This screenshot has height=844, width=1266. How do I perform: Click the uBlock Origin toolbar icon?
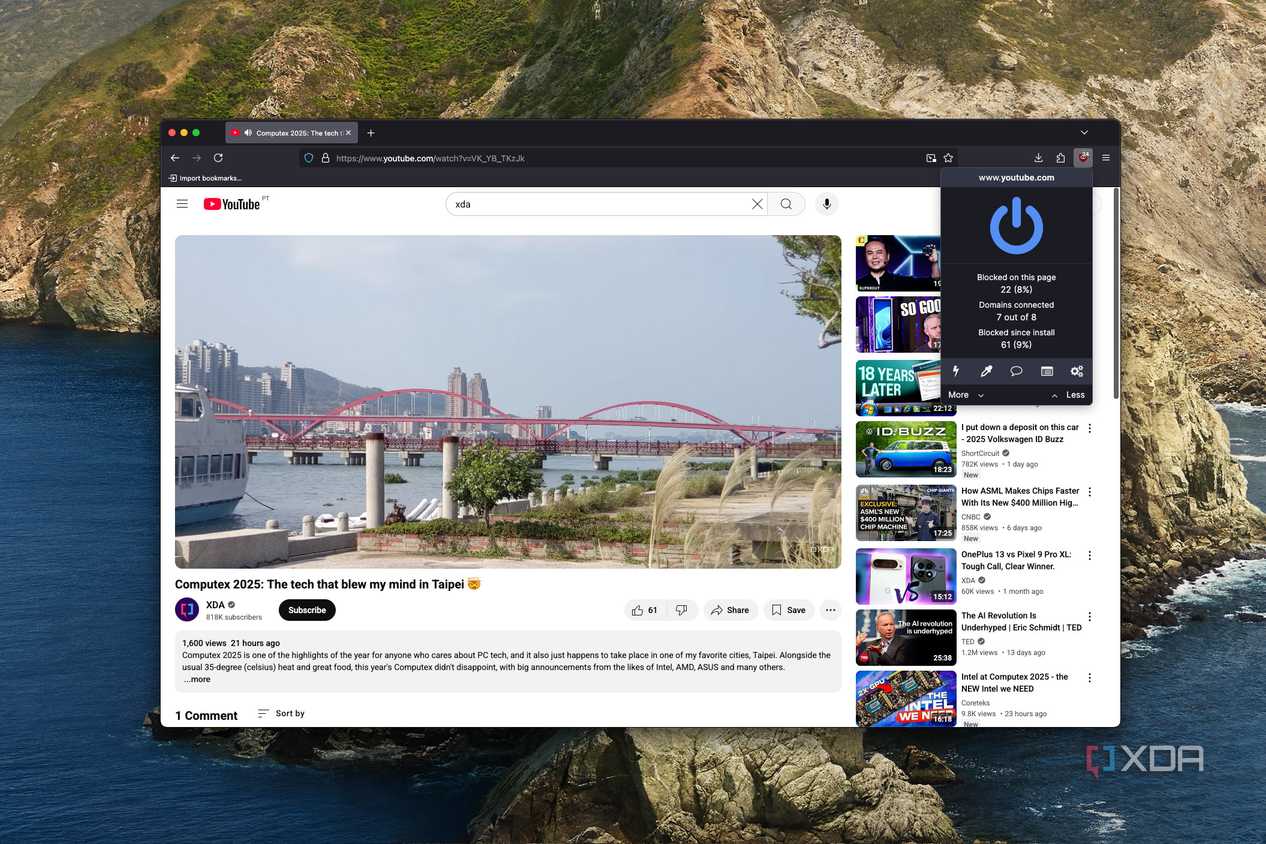1083,158
